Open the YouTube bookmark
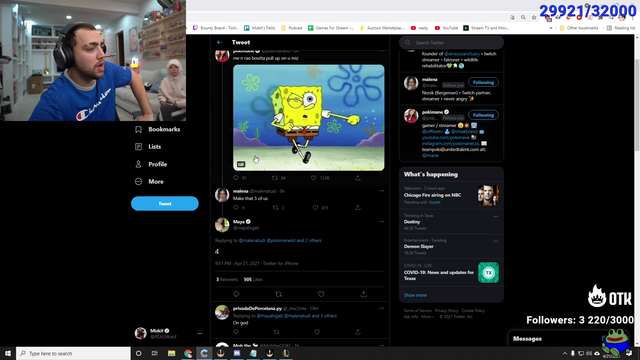Image resolution: width=640 pixels, height=360 pixels. pos(446,28)
